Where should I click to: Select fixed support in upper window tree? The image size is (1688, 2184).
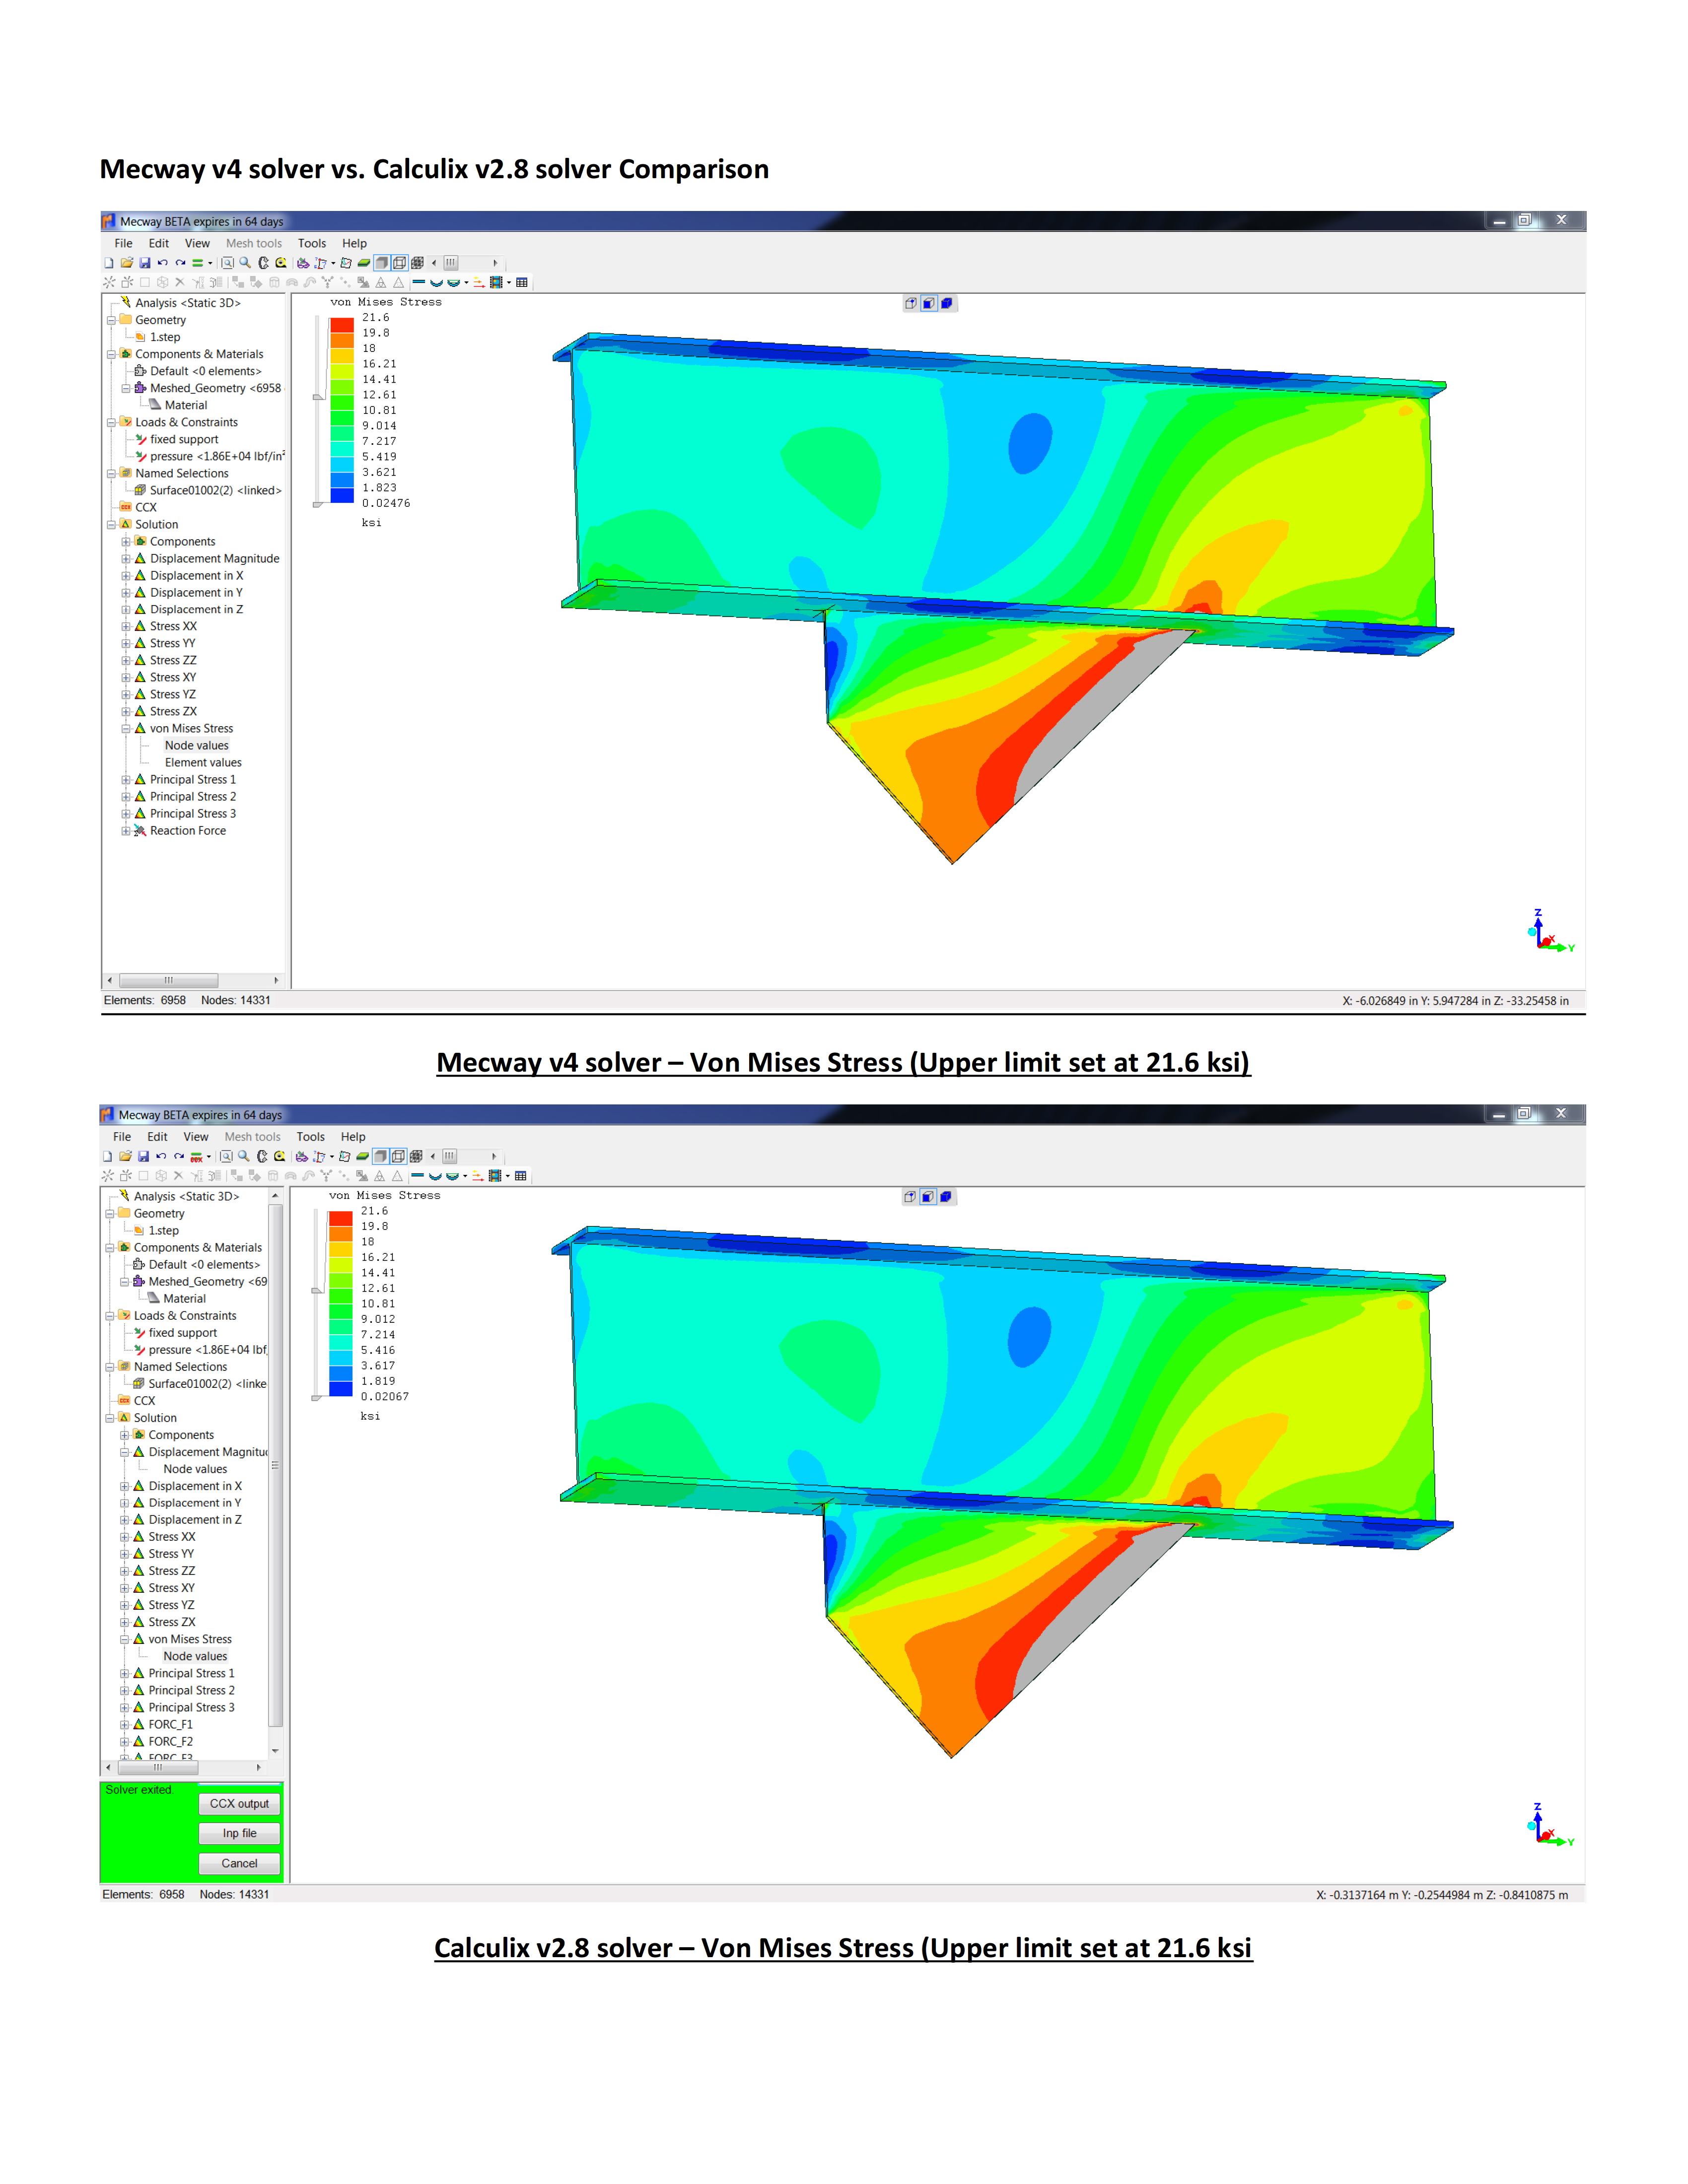pos(184,440)
